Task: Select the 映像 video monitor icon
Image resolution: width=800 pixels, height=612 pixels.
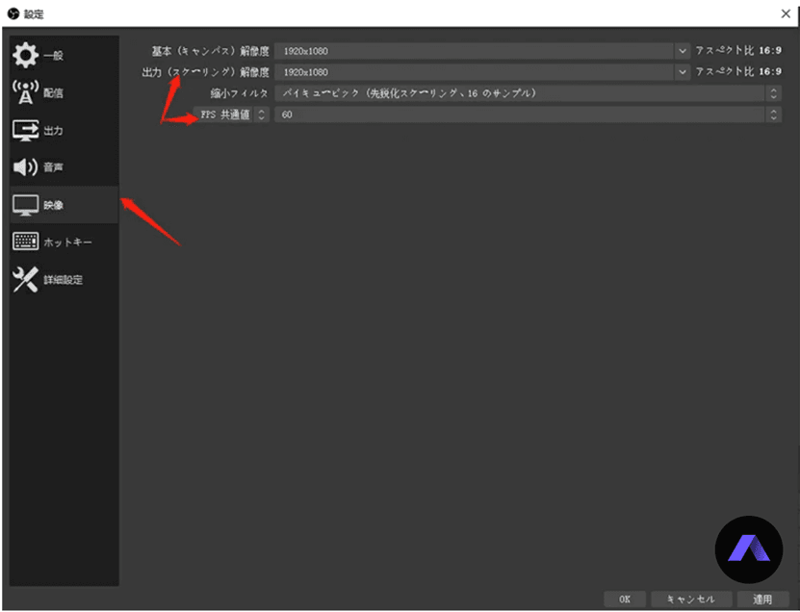Action: click(x=26, y=205)
